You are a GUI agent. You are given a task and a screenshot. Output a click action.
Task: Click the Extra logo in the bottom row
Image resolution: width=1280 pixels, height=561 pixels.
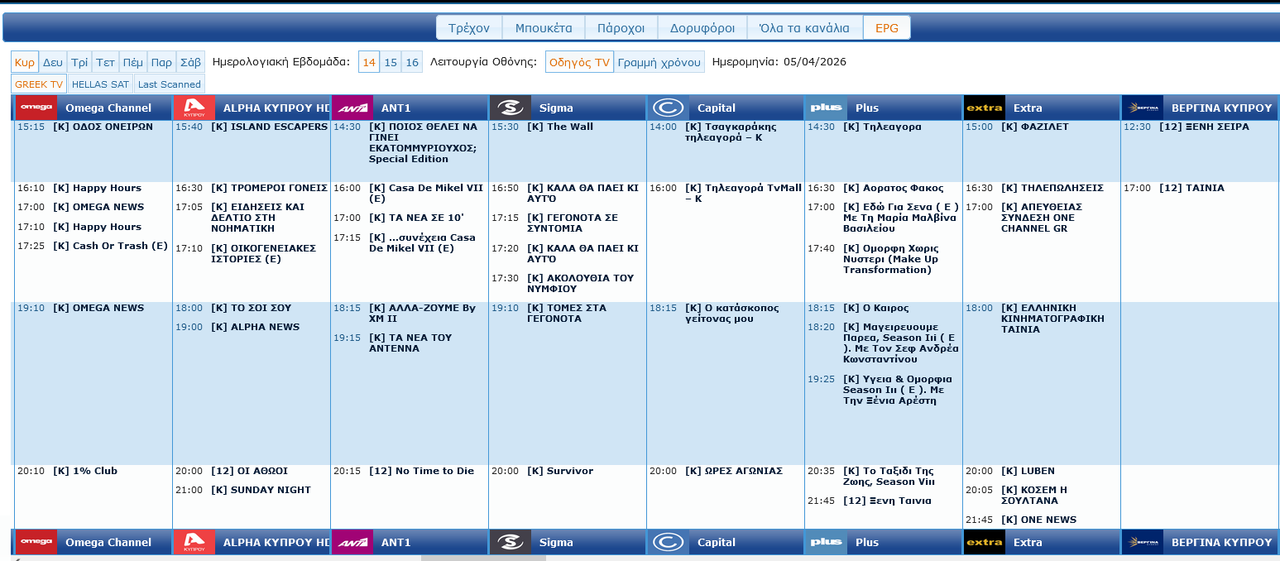985,542
